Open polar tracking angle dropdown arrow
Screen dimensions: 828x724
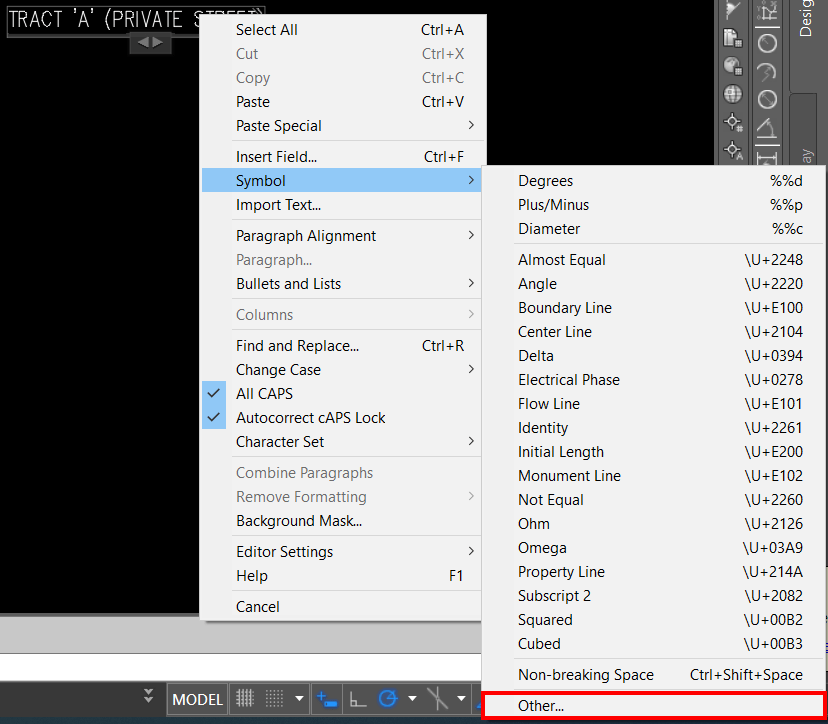click(412, 698)
